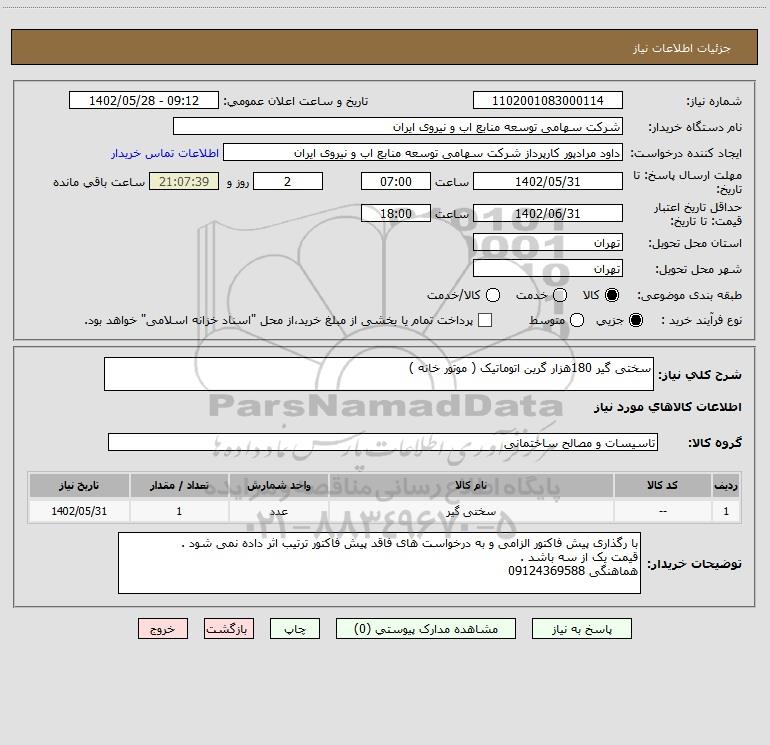This screenshot has width=770, height=745.
Task: Click the عدد unit cell
Action: [278, 511]
